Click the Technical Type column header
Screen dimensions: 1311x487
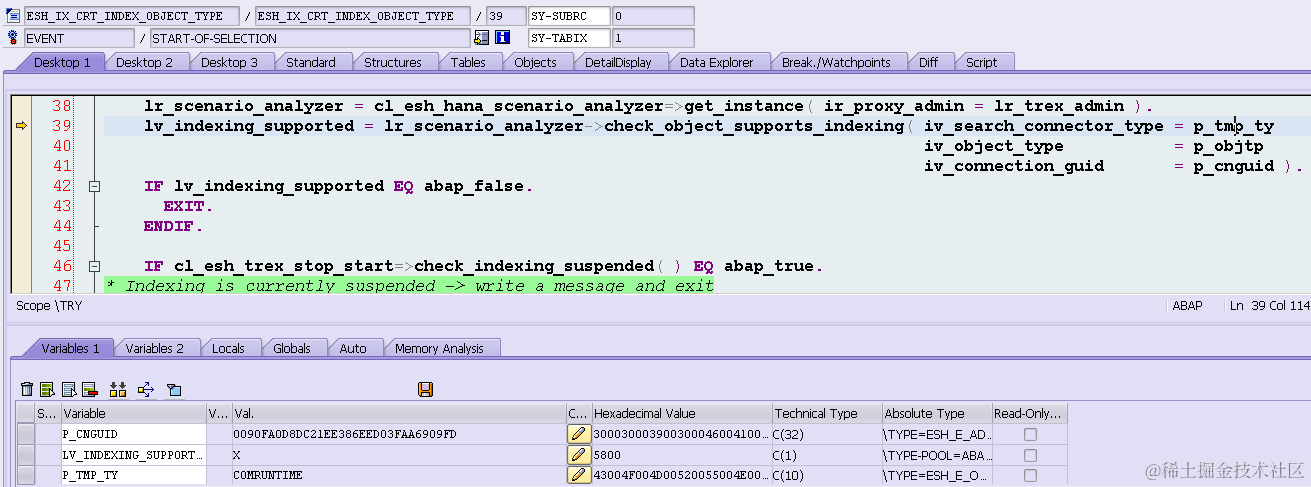tap(827, 413)
